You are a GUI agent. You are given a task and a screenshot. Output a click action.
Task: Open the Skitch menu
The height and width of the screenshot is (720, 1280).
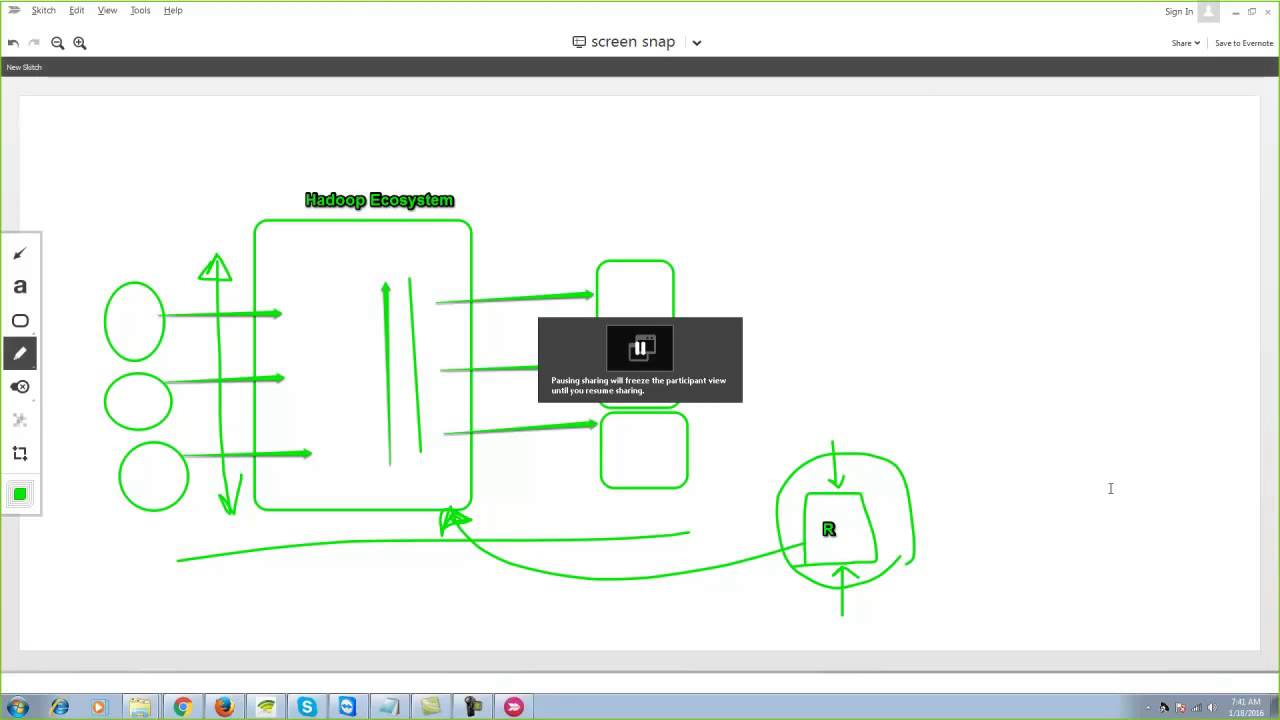point(43,10)
